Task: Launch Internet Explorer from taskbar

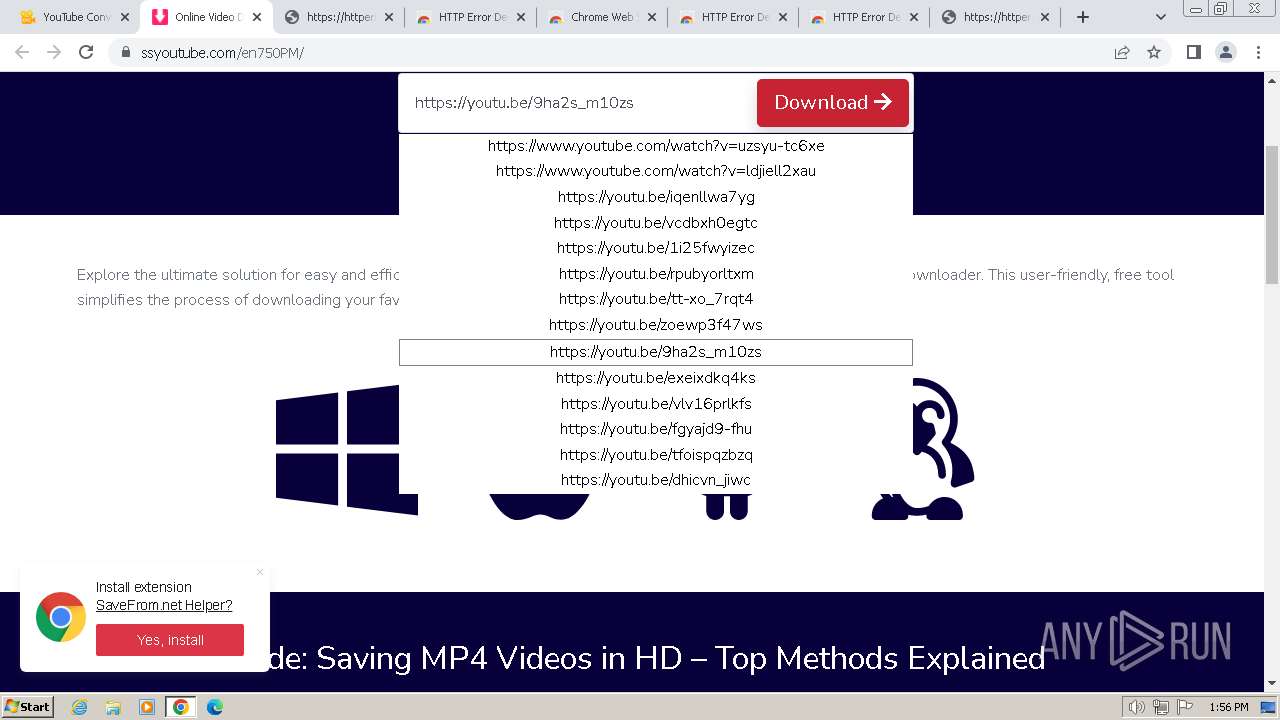Action: tap(79, 707)
